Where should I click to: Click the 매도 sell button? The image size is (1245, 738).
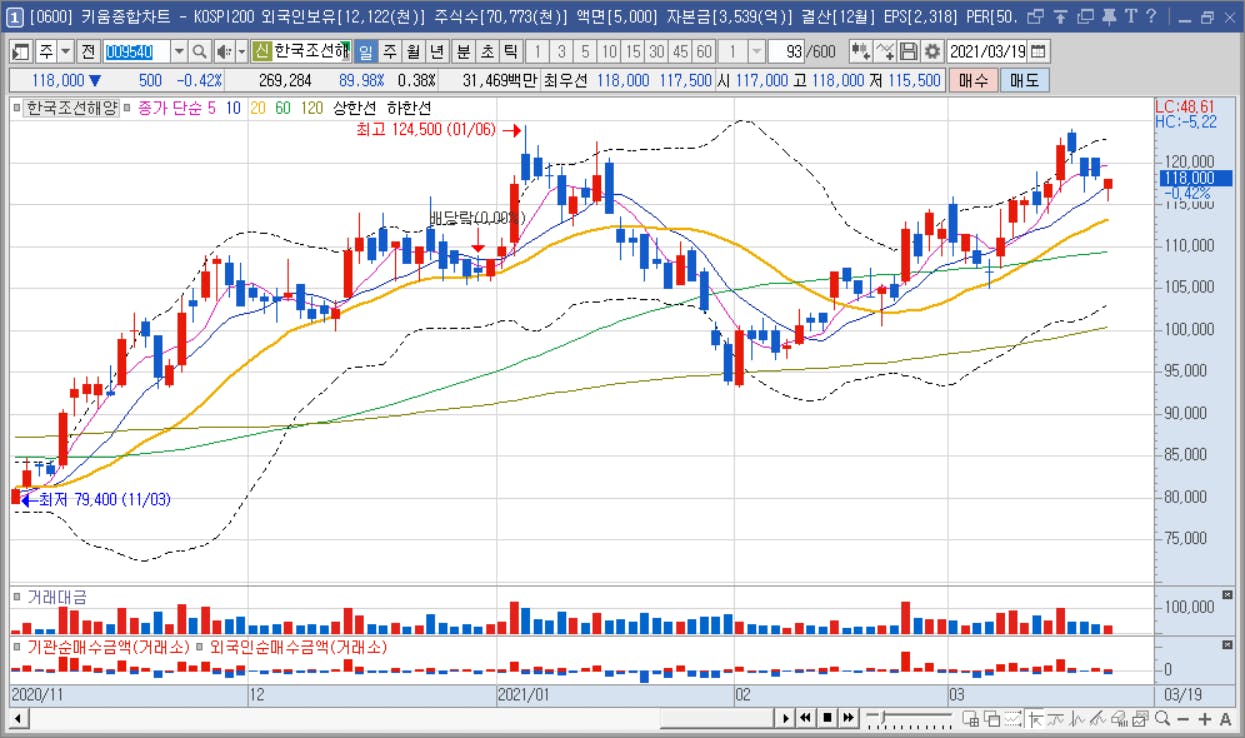click(1024, 81)
